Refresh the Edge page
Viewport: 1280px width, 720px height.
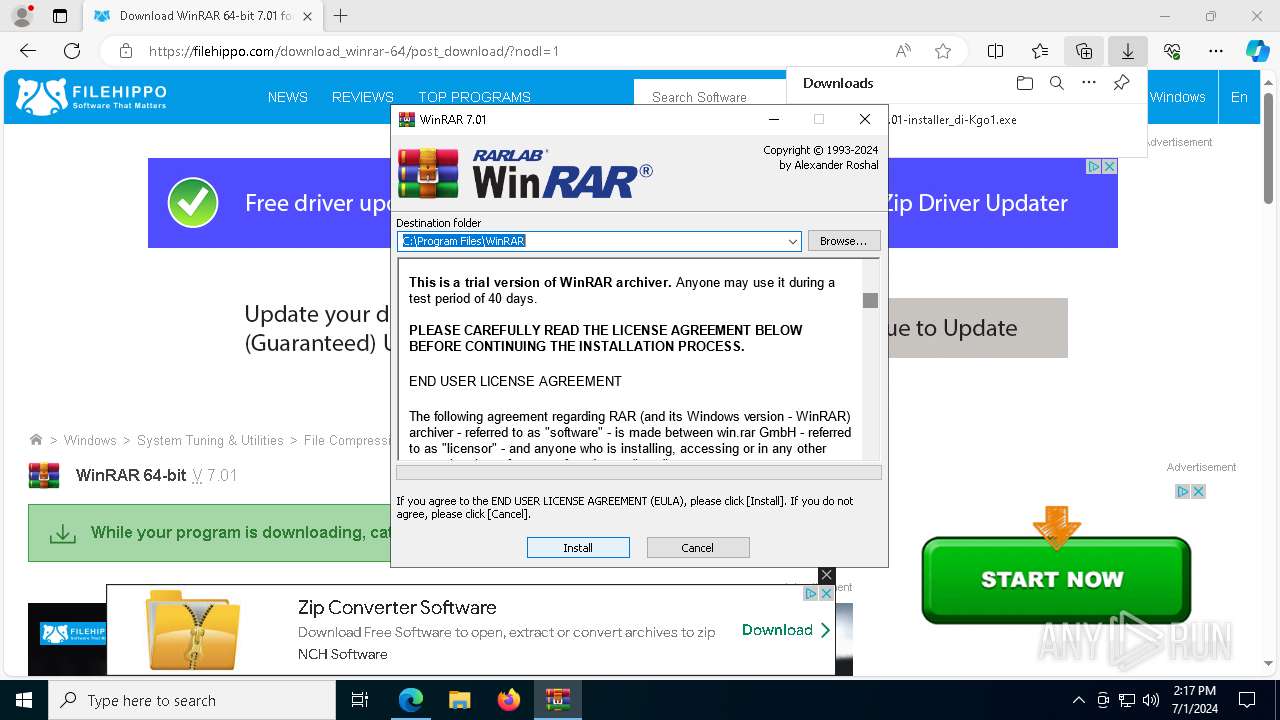[72, 51]
